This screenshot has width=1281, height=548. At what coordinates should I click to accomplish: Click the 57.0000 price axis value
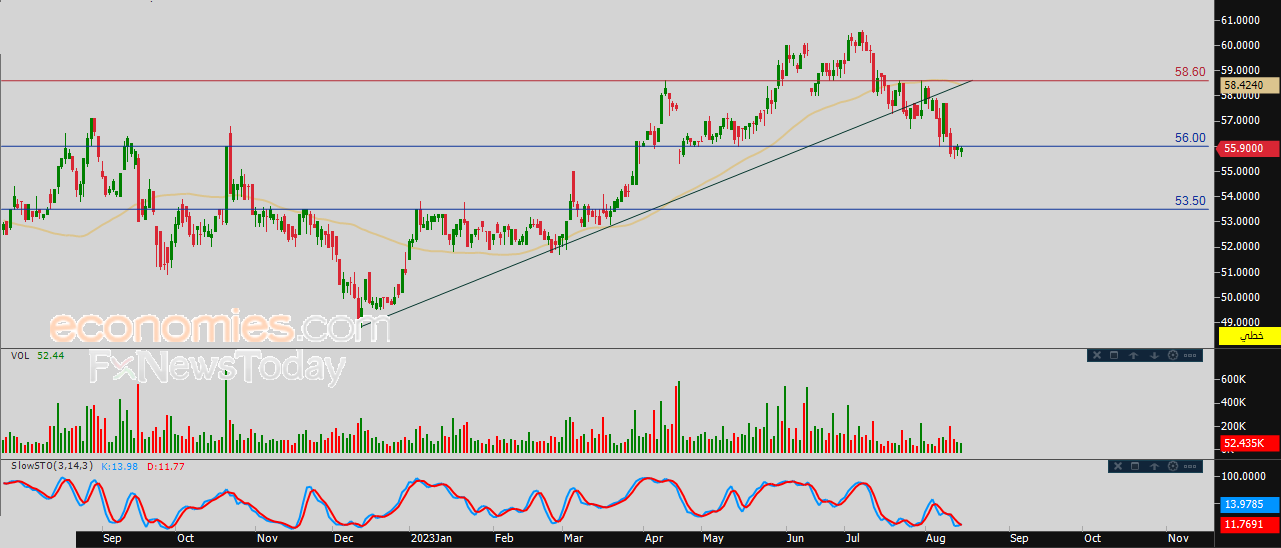tap(1240, 121)
